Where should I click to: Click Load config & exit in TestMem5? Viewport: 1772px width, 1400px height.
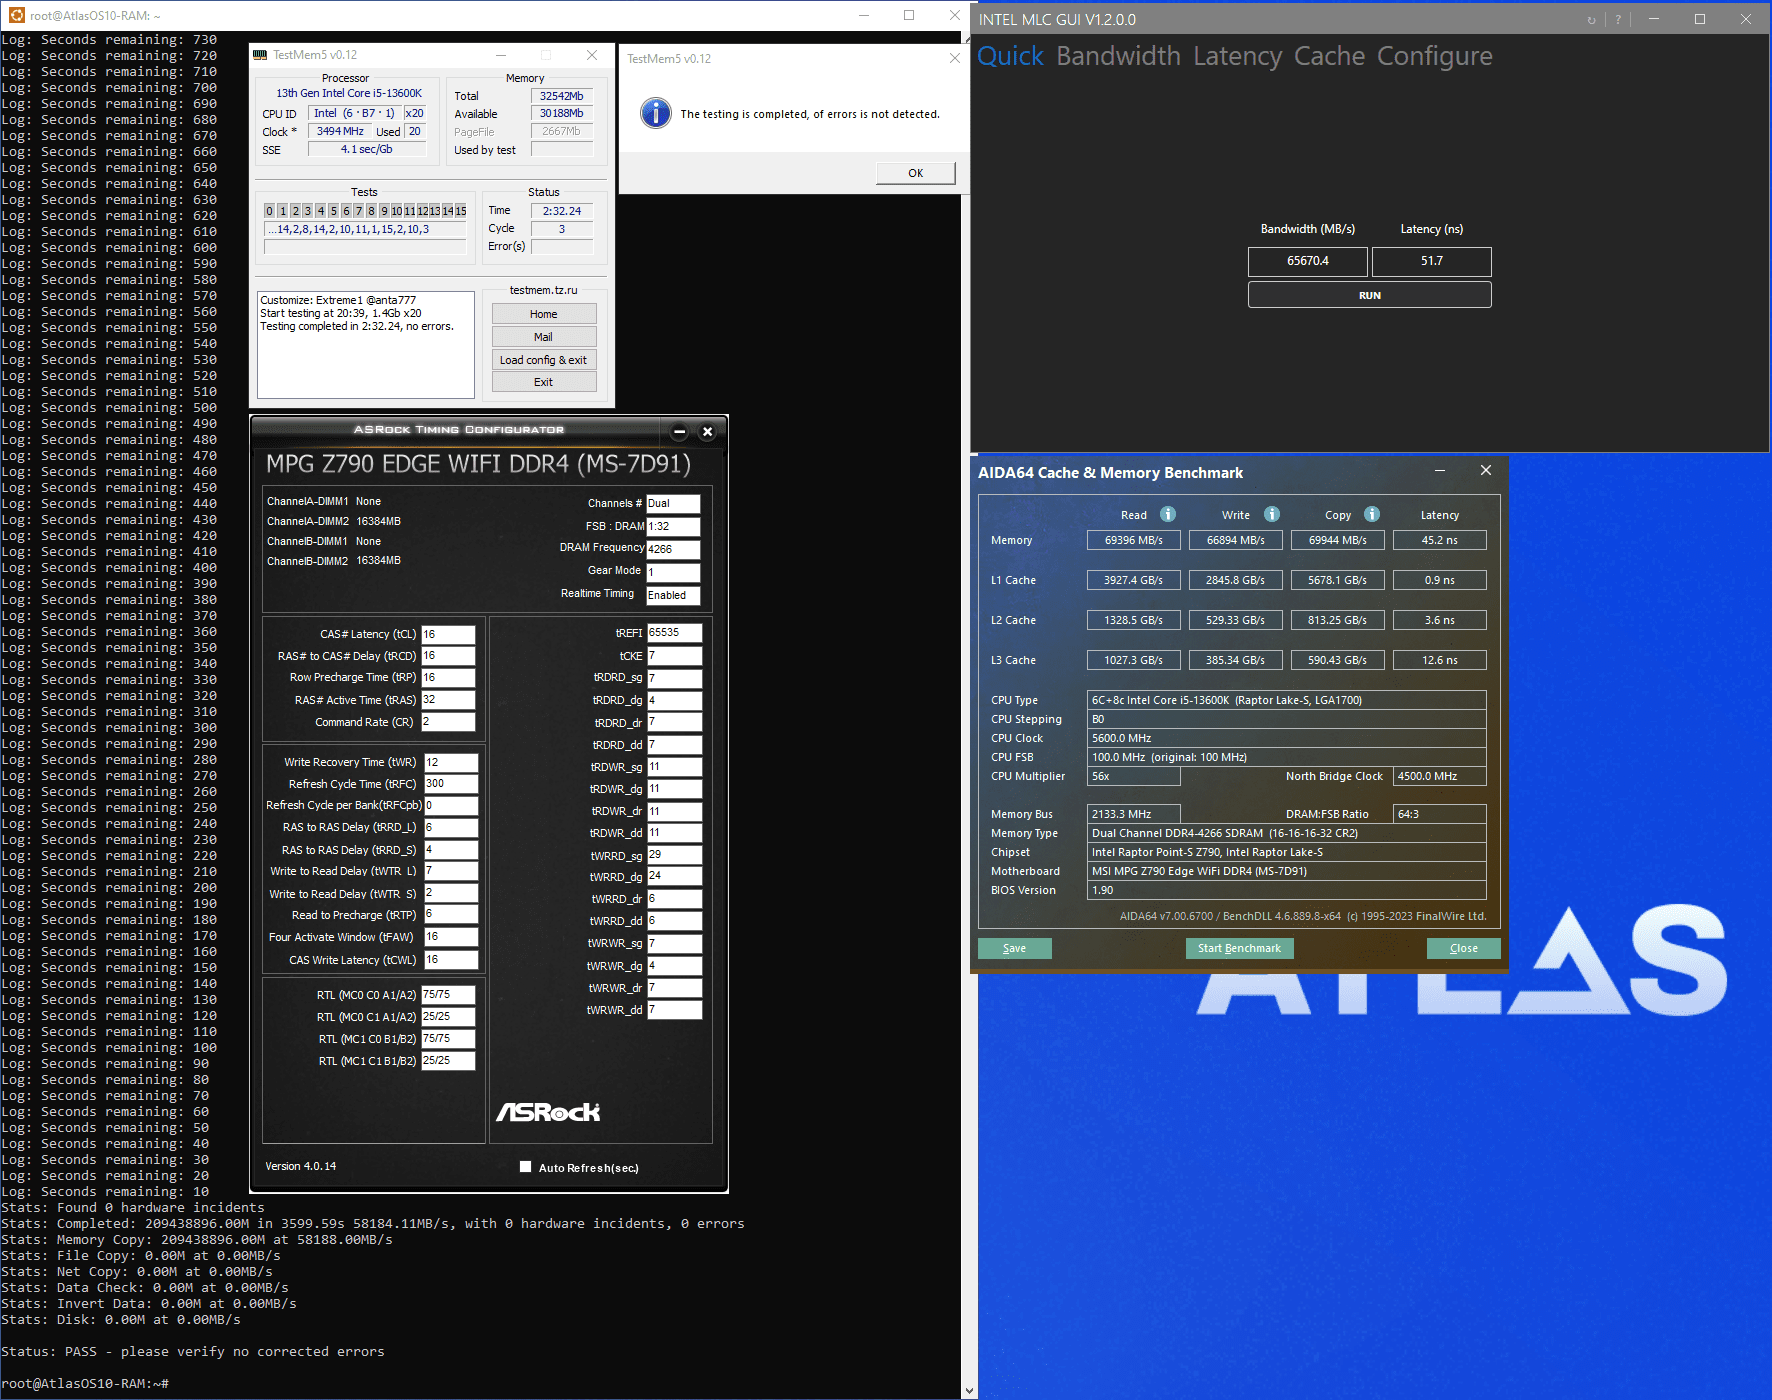[x=544, y=360]
